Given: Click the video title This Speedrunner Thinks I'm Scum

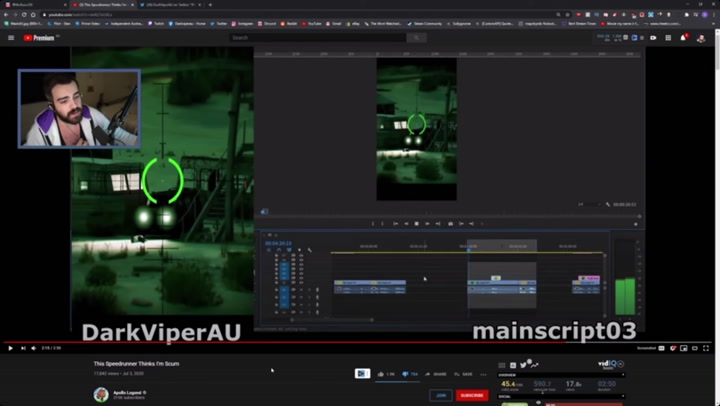Looking at the screenshot, I should [x=136, y=364].
